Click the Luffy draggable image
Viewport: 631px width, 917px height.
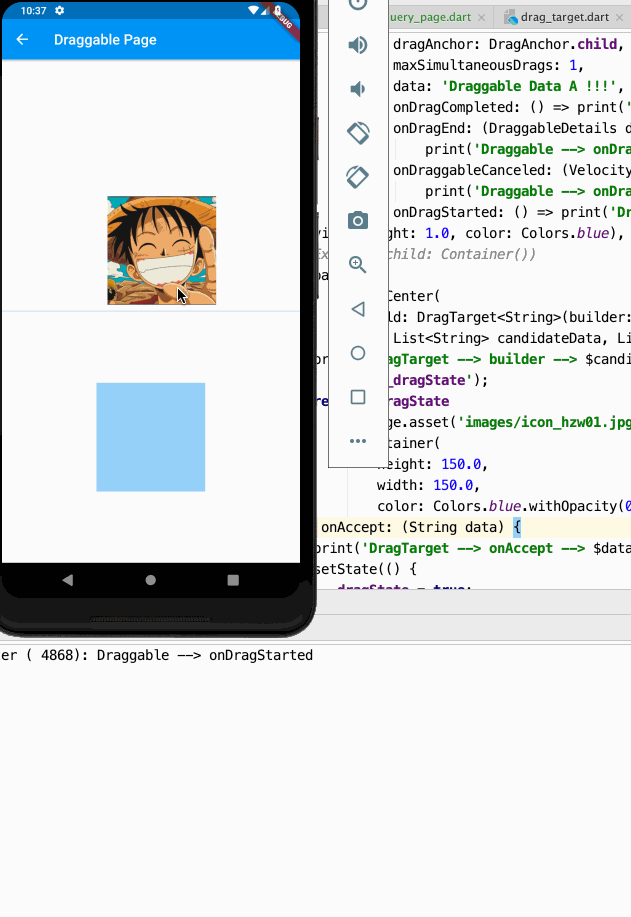(162, 250)
